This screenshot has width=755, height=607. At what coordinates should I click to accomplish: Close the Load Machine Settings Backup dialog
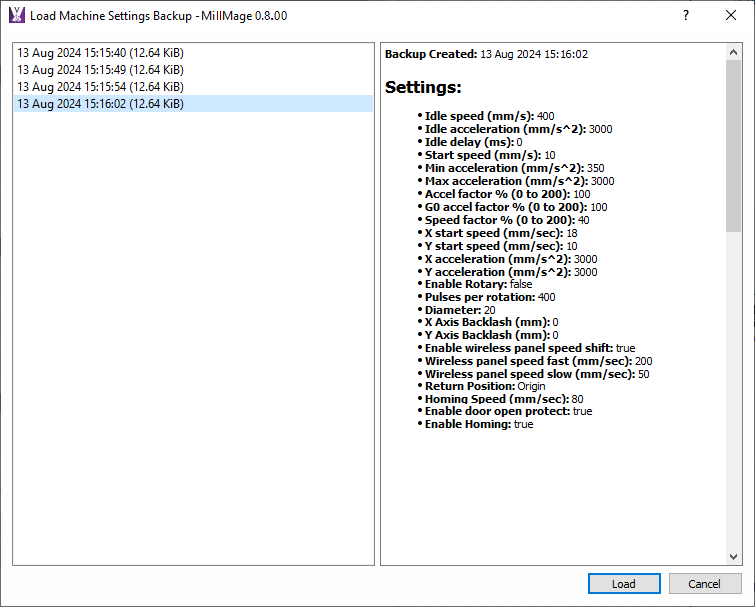click(x=731, y=16)
